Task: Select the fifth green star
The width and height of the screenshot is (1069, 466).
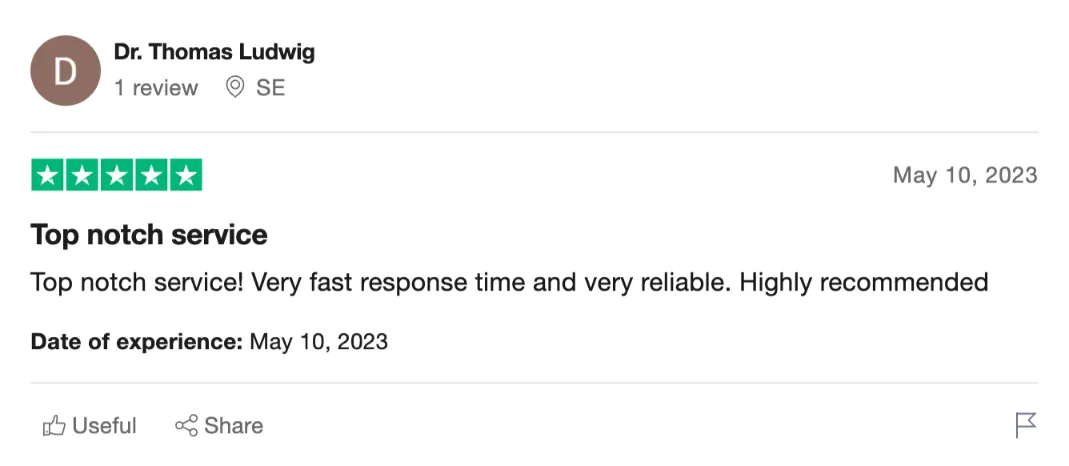Action: (186, 176)
